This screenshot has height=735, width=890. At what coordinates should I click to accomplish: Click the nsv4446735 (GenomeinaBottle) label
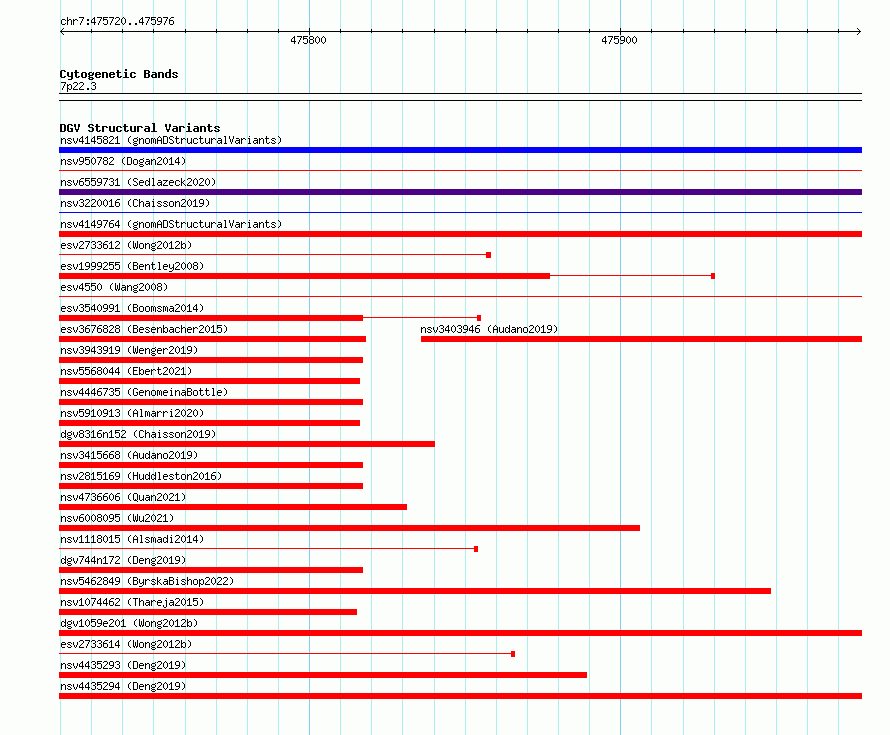144,392
